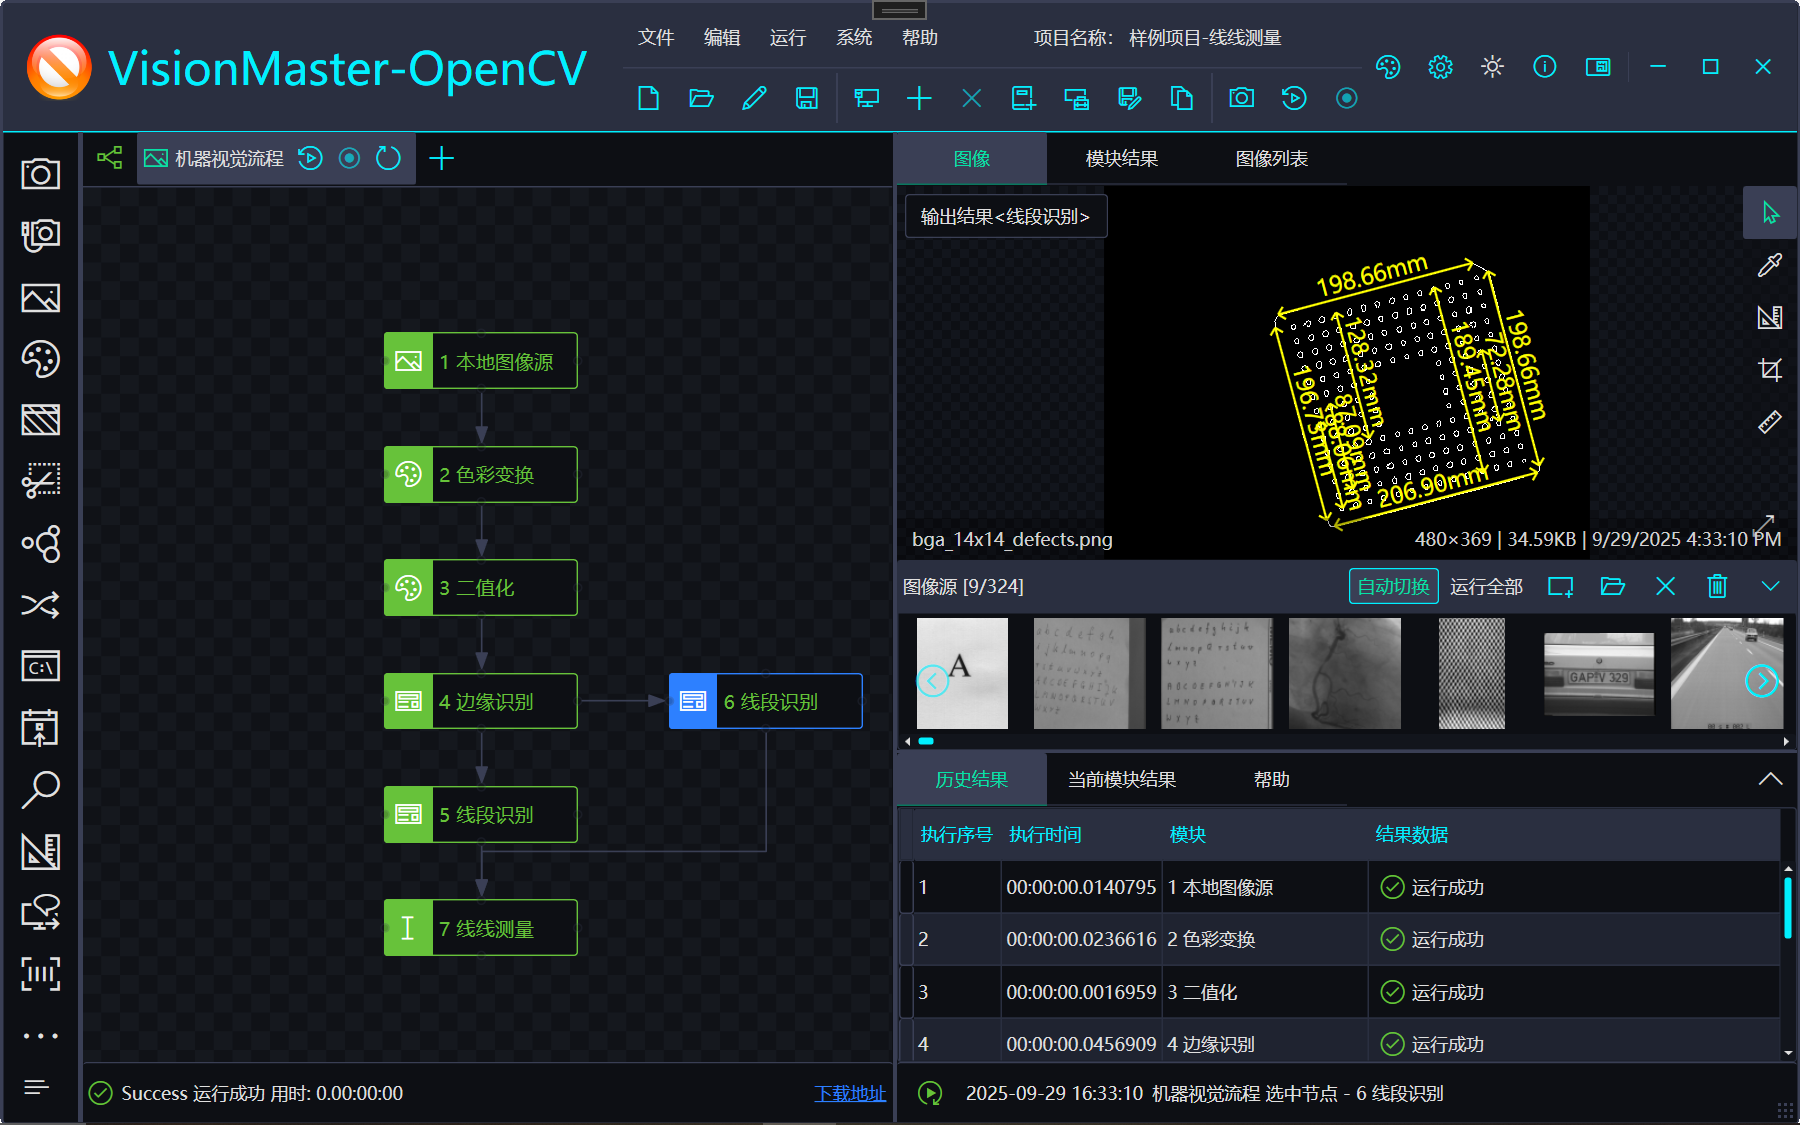This screenshot has height=1125, width=1800.
Task: Clear image source with the X icon
Action: pos(1665,587)
